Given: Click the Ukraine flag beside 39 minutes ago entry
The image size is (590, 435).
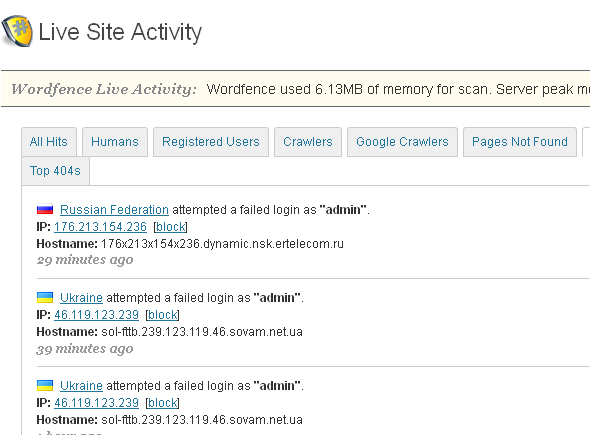Looking at the screenshot, I should 45,297.
